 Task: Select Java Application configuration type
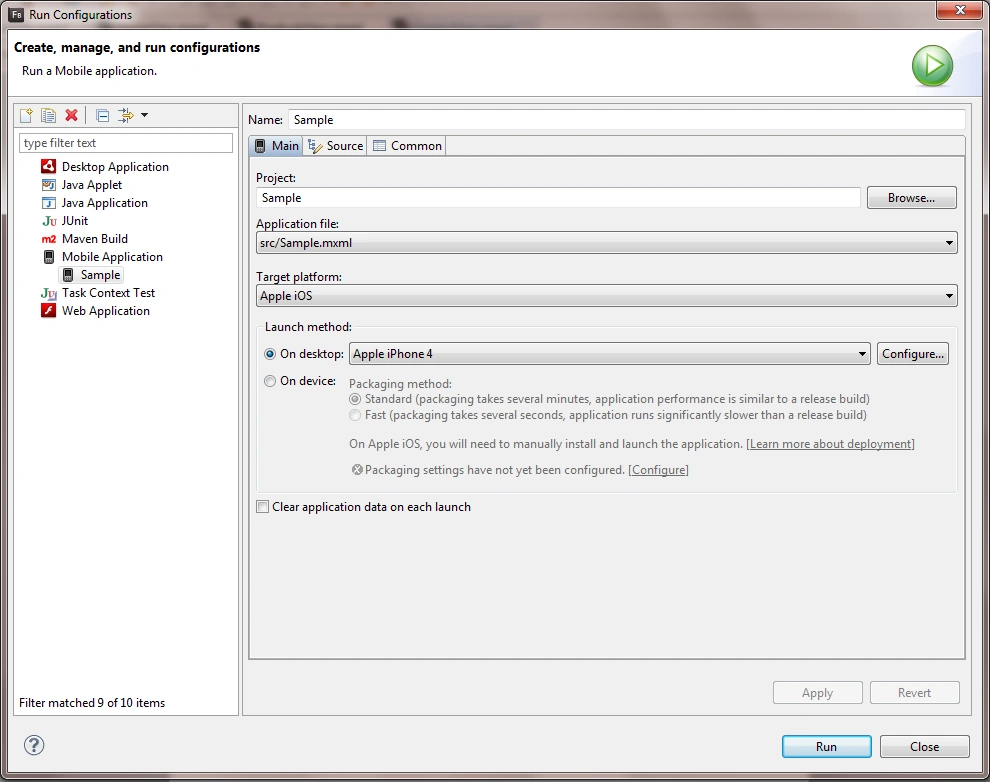(105, 203)
